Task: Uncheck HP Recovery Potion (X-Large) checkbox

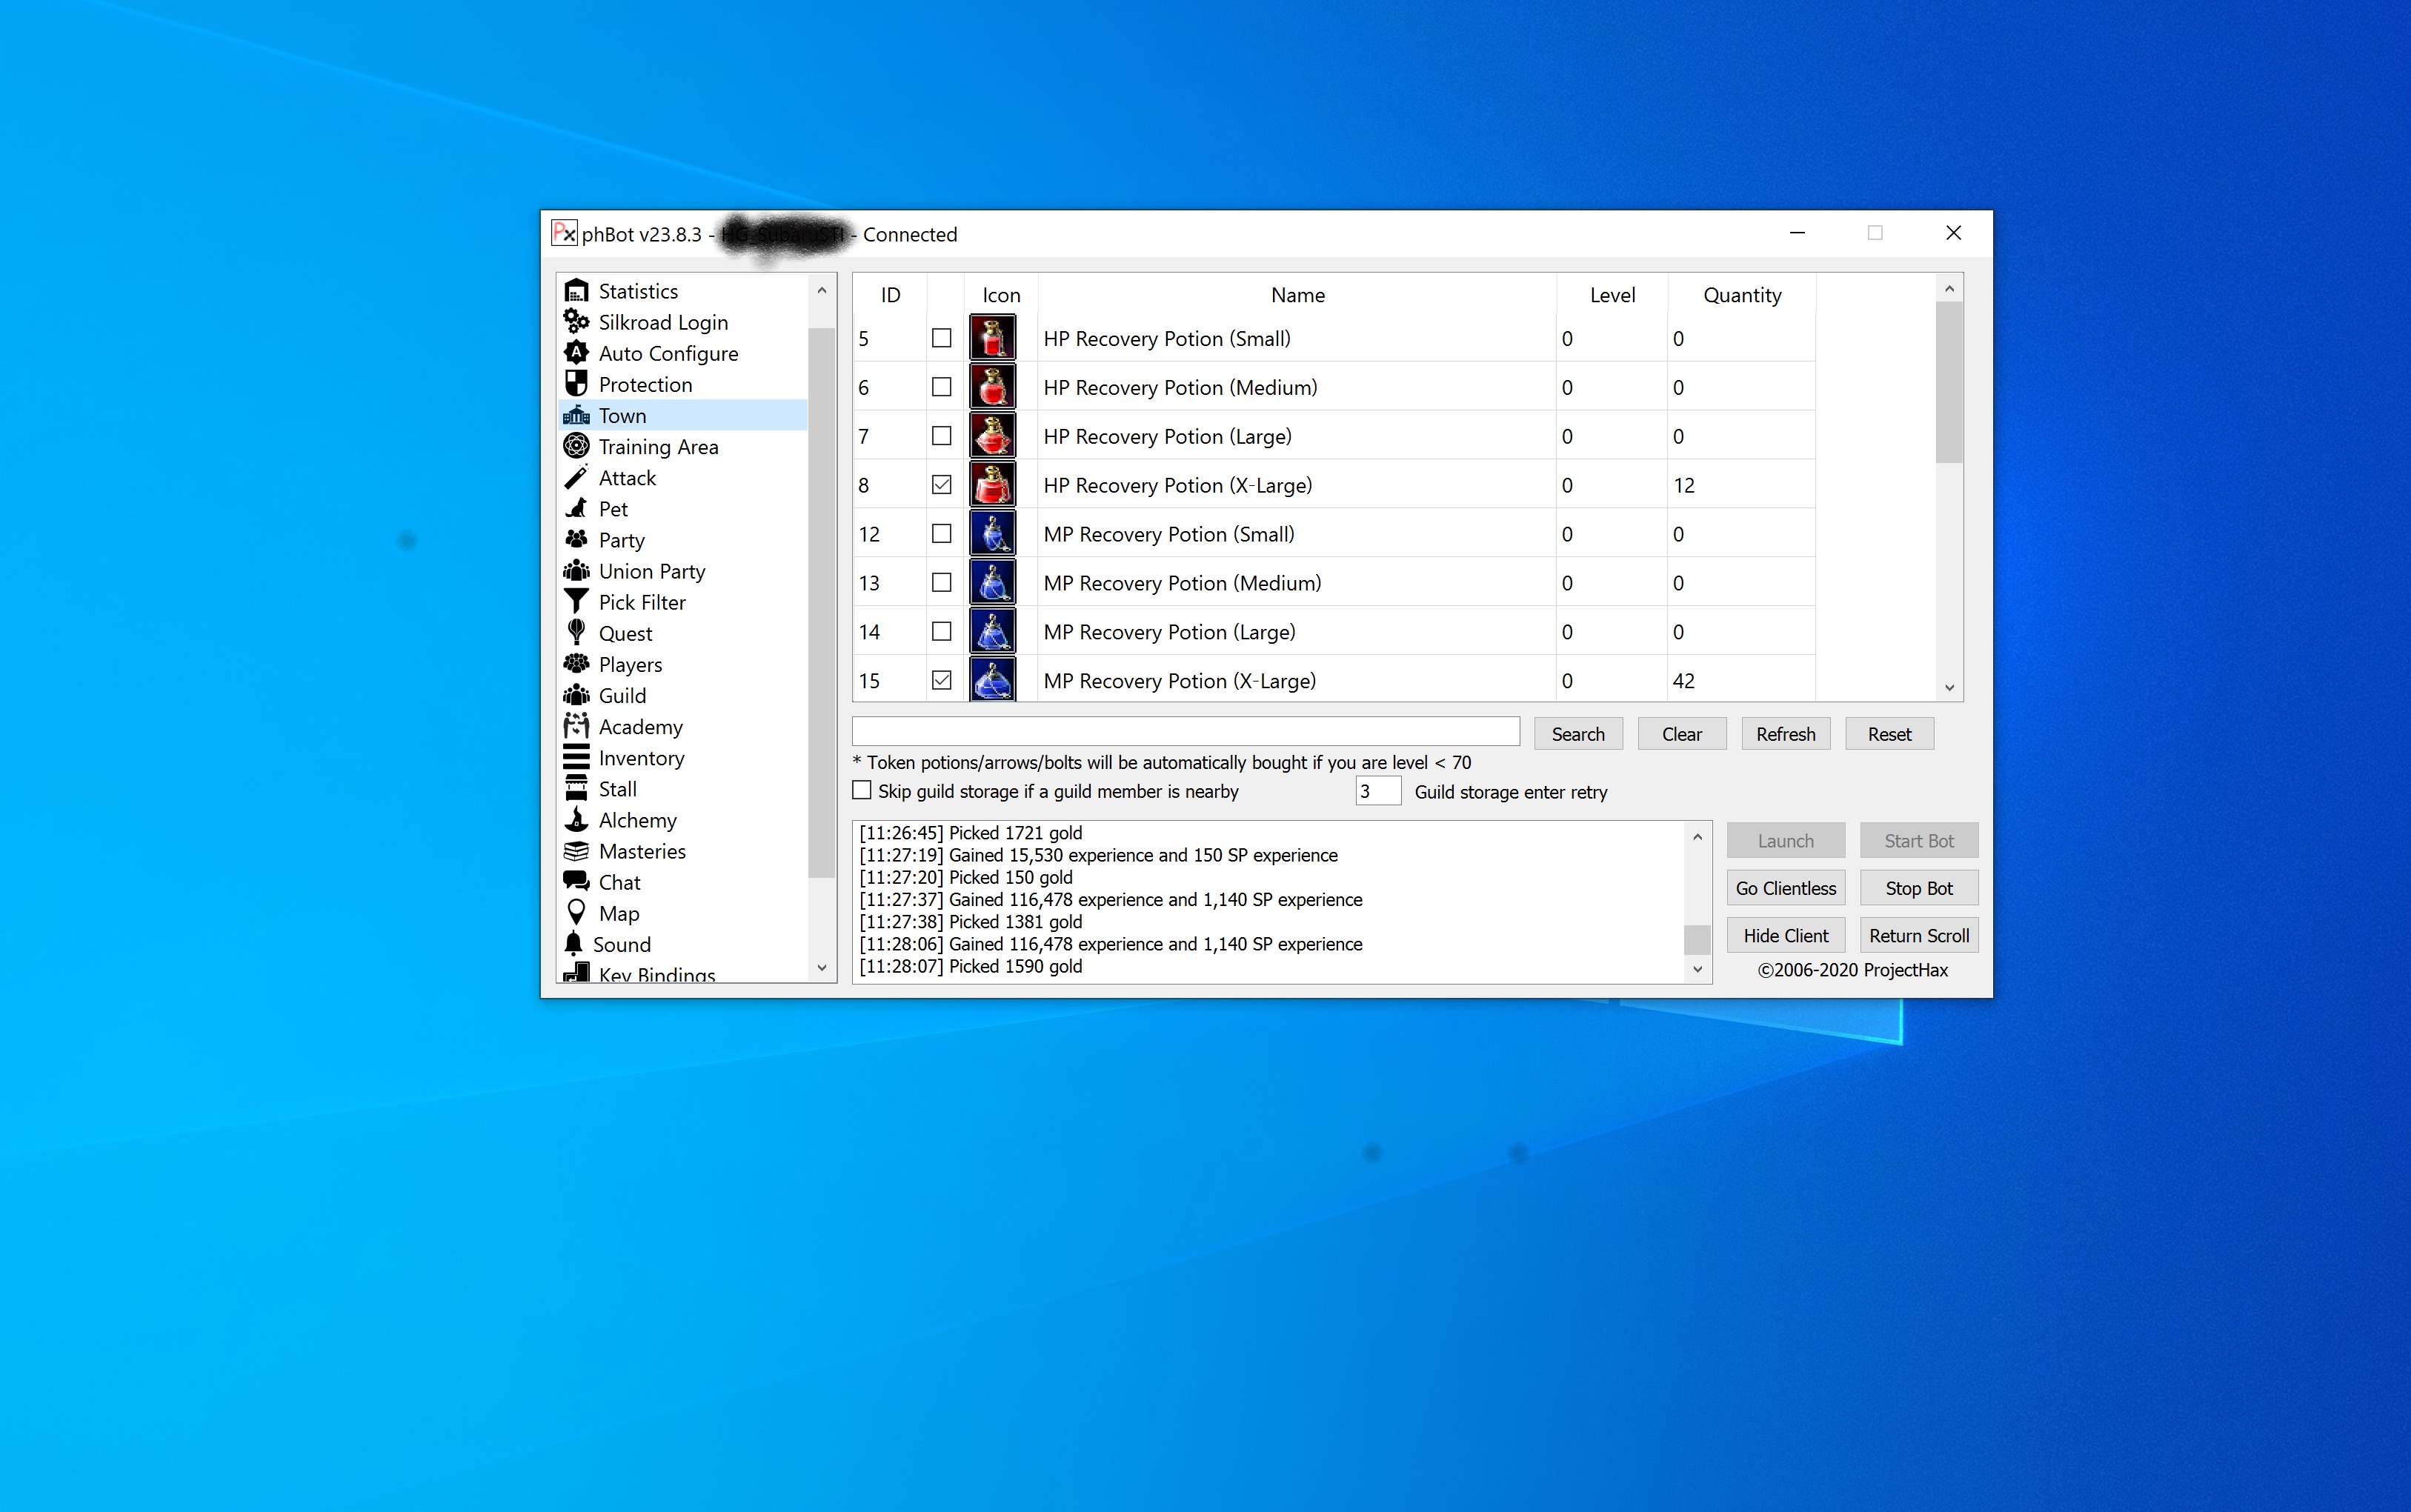Action: [941, 485]
